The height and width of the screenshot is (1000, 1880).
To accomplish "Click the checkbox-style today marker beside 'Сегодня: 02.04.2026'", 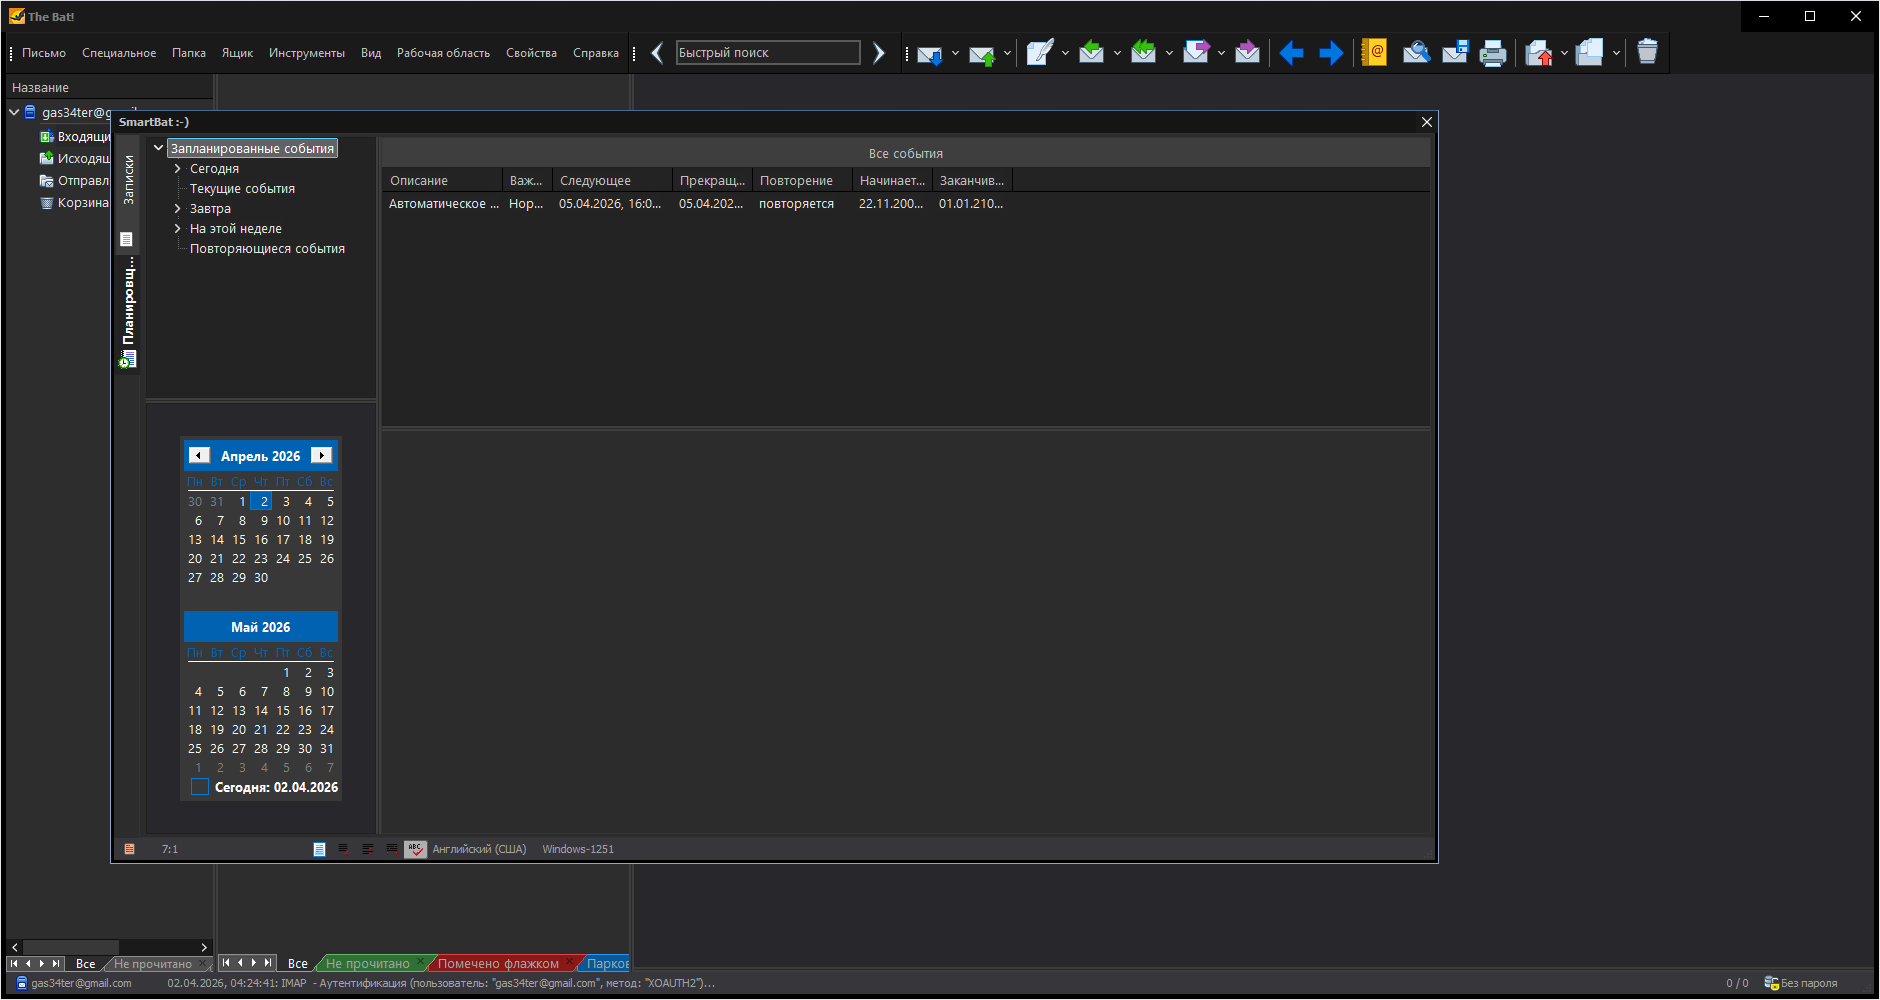I will coord(200,787).
